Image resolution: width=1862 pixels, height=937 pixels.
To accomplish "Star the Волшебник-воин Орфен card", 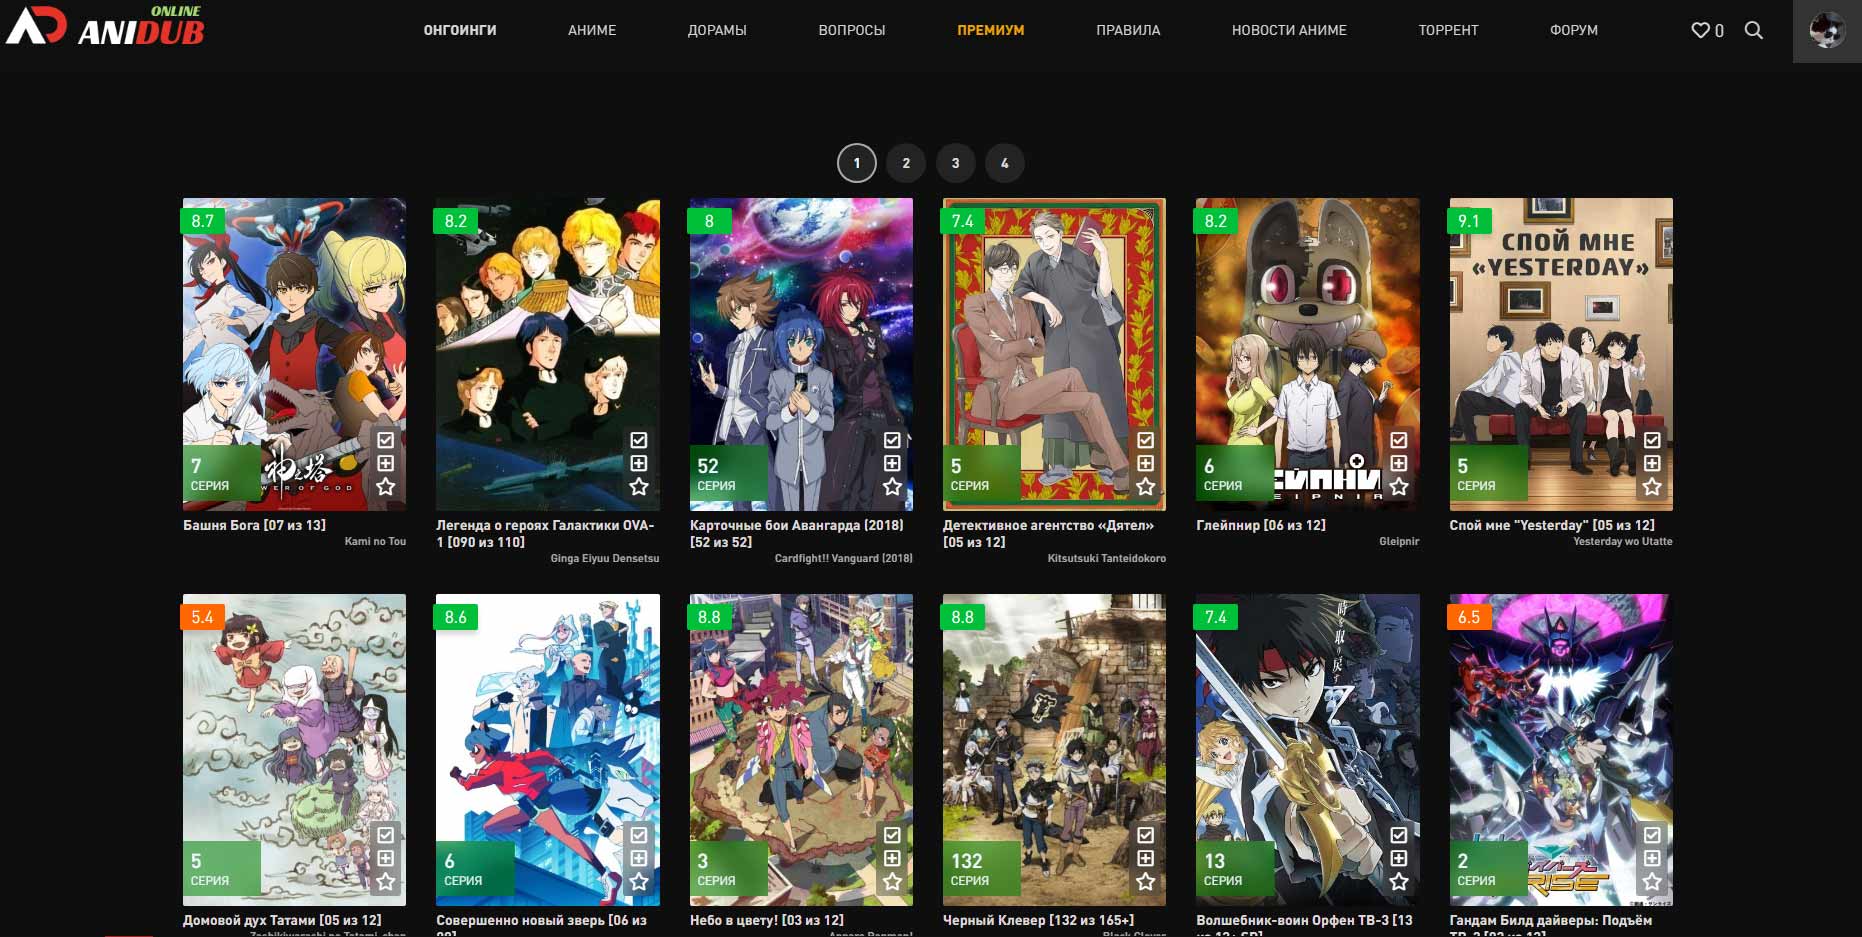I will click(1399, 882).
